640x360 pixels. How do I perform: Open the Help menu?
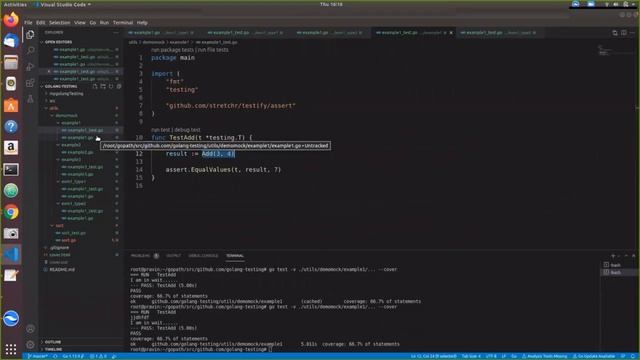(x=142, y=22)
